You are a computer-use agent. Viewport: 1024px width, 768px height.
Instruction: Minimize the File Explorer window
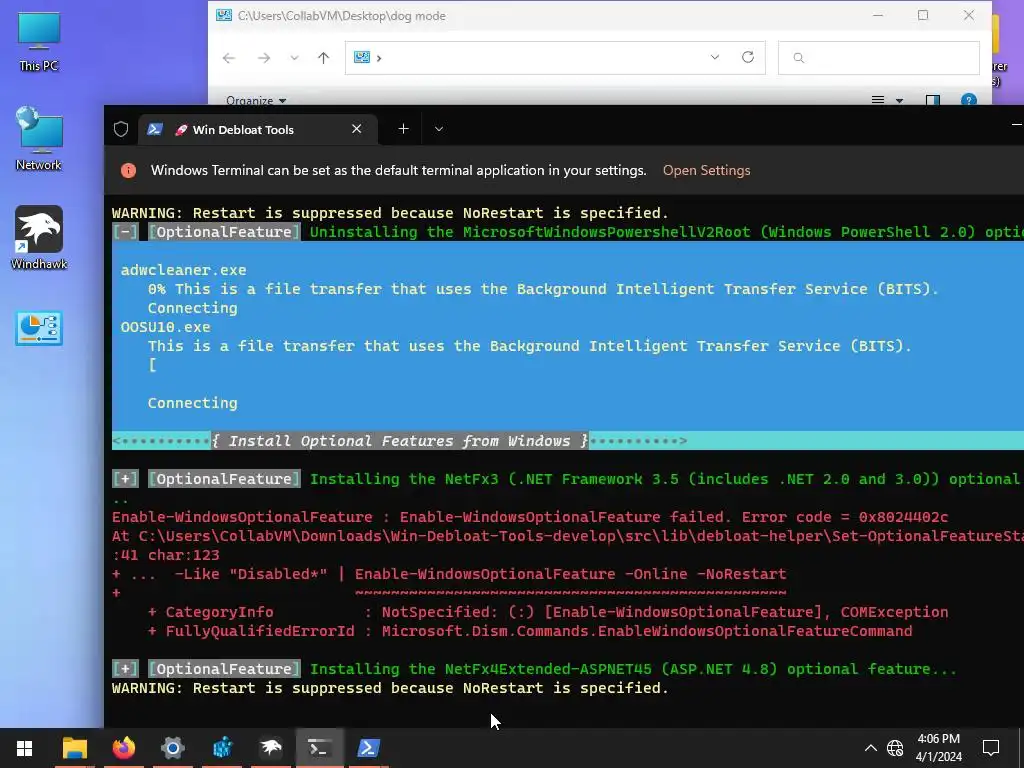pos(877,16)
